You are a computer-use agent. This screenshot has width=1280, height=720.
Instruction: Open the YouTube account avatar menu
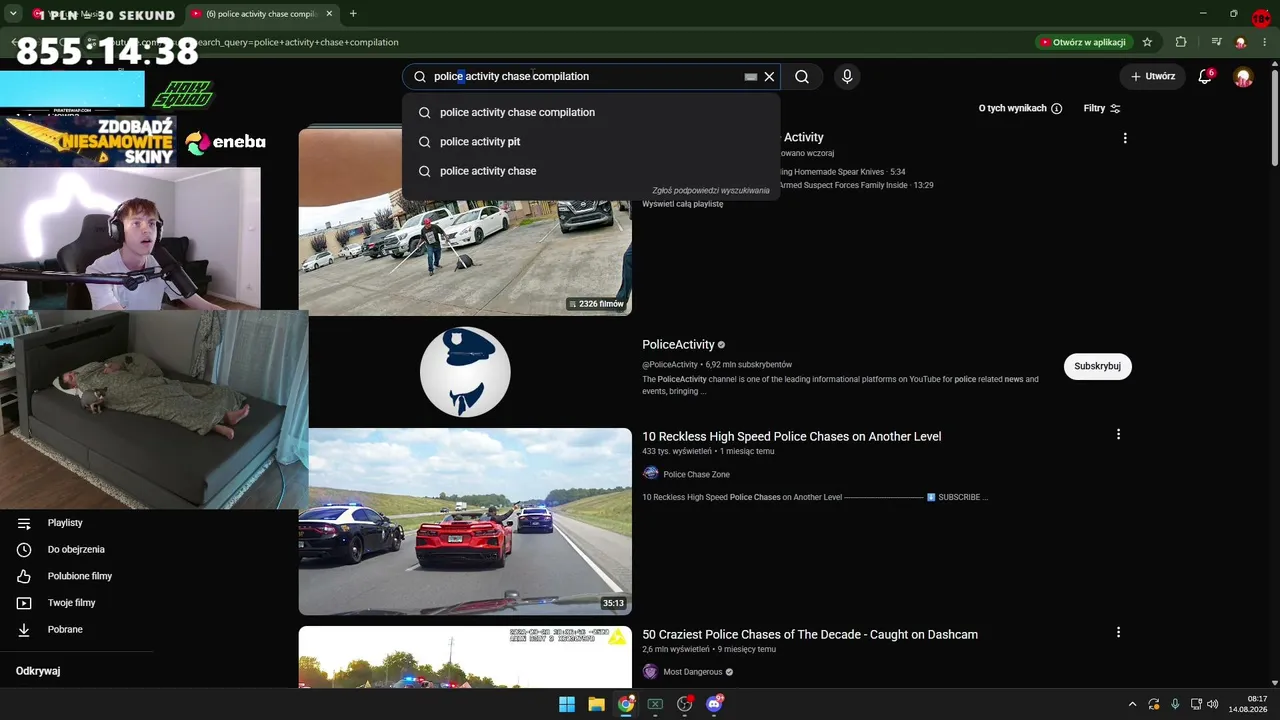click(1243, 77)
